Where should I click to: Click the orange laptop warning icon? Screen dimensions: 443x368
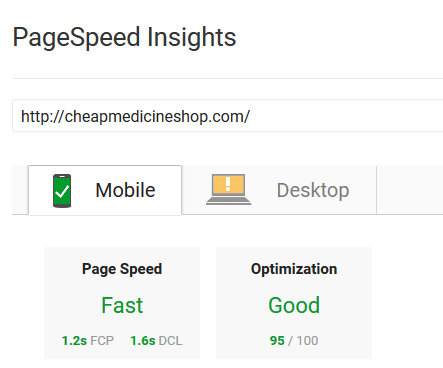(x=228, y=189)
